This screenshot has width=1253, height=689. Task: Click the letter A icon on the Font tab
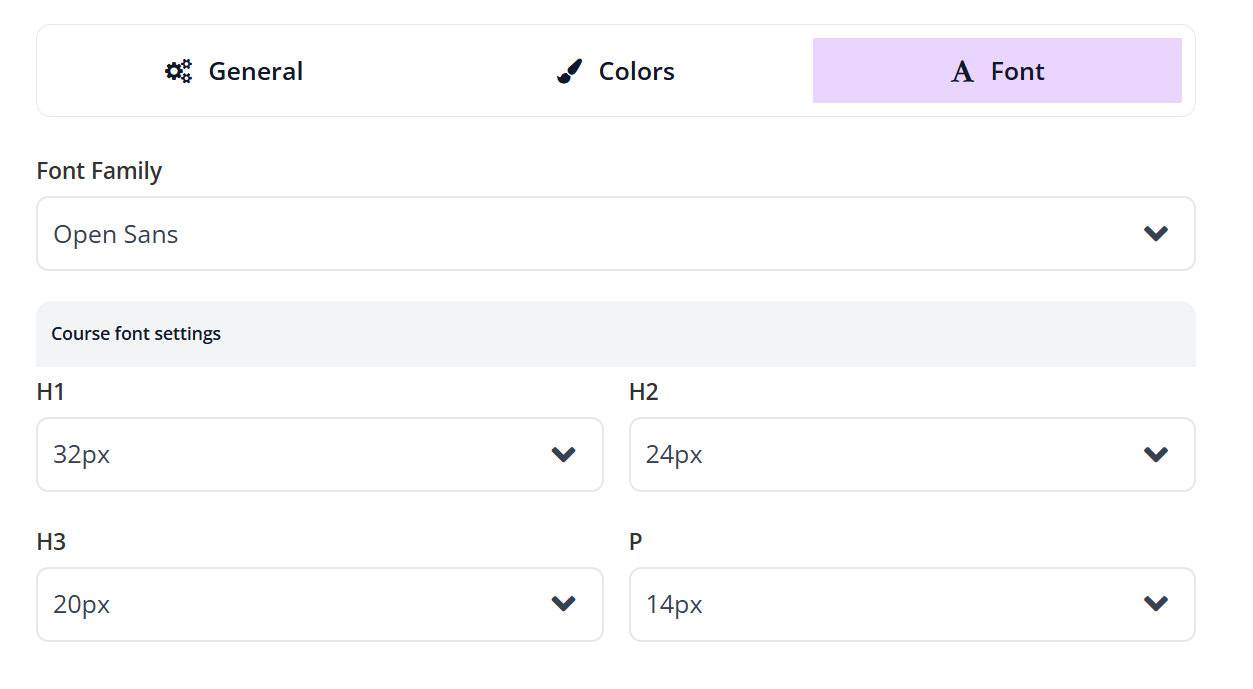(x=961, y=70)
